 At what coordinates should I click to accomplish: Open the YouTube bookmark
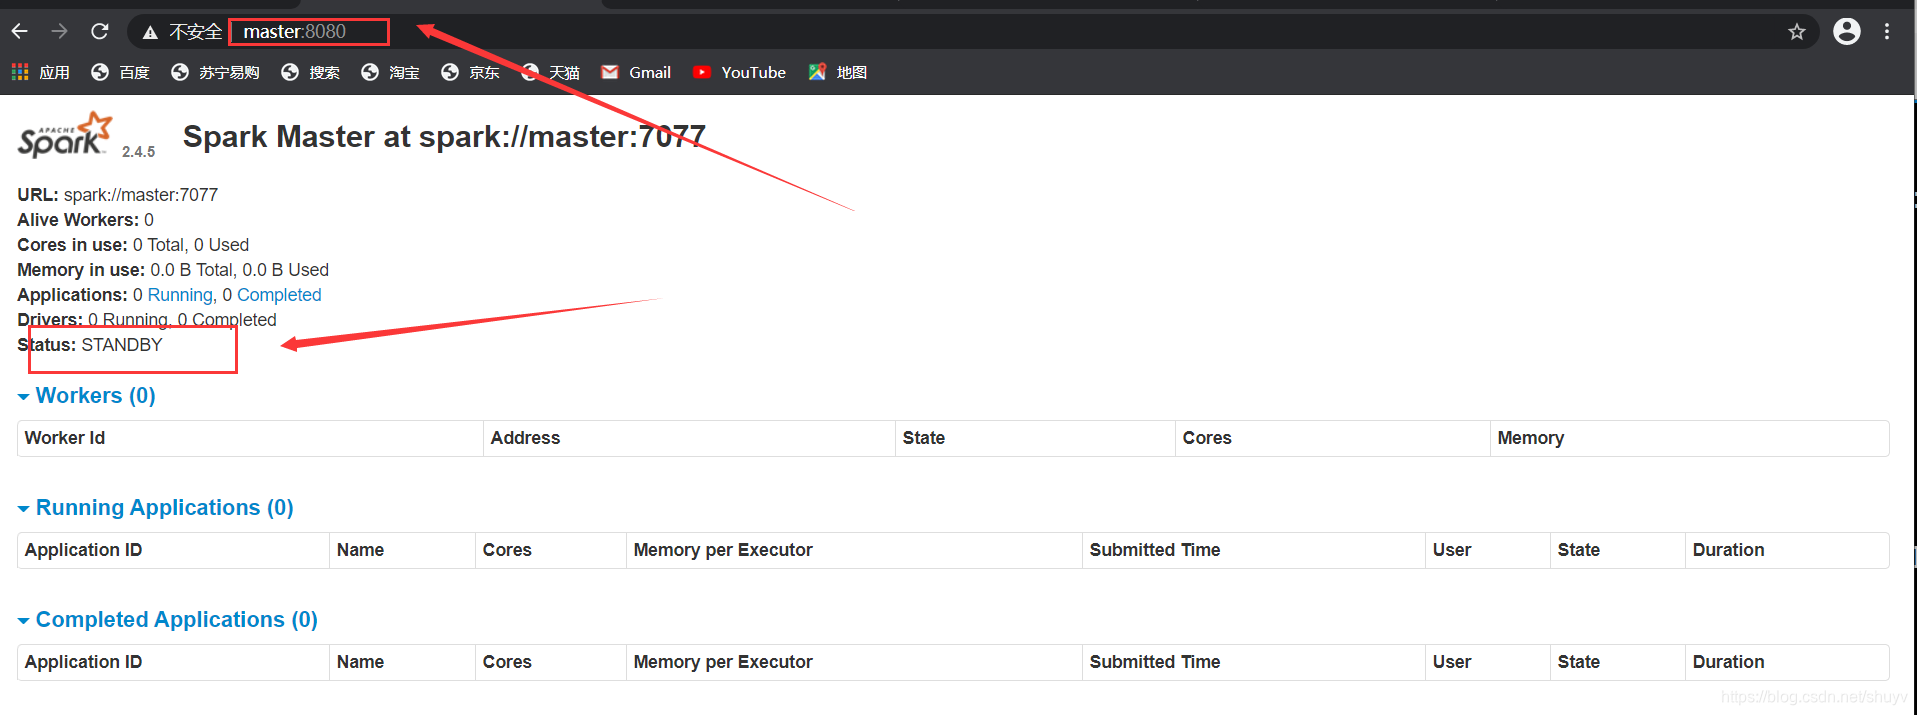[739, 72]
